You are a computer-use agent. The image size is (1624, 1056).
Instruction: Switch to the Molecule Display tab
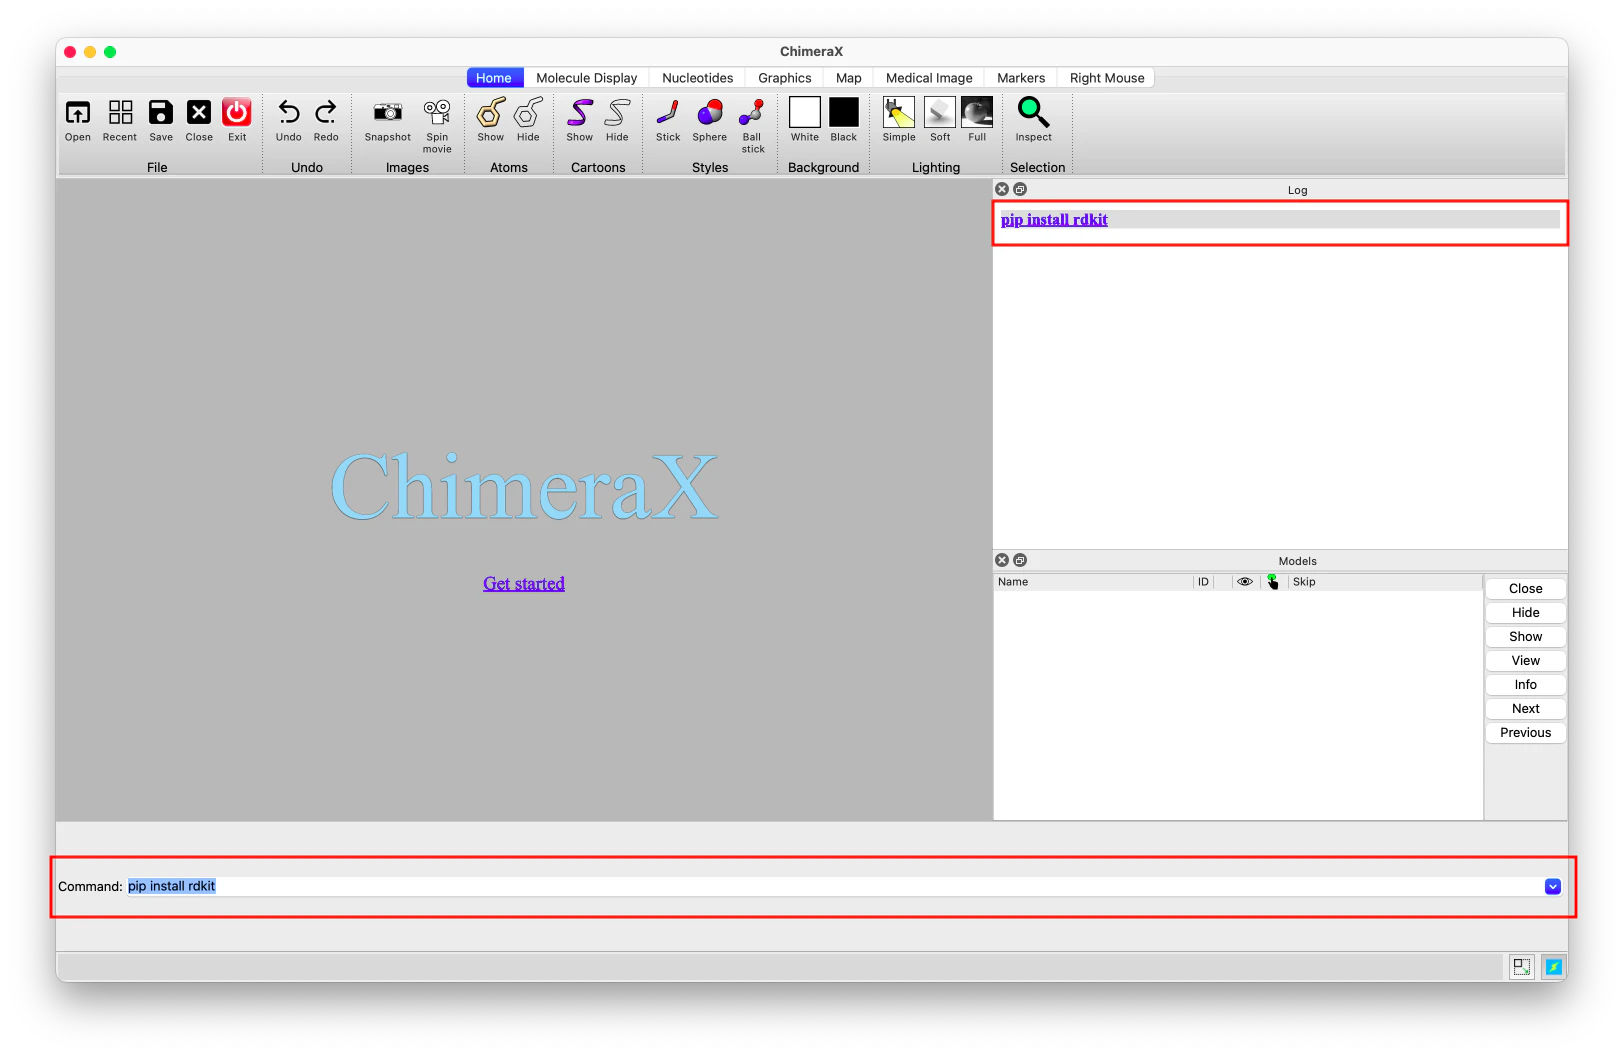point(587,78)
